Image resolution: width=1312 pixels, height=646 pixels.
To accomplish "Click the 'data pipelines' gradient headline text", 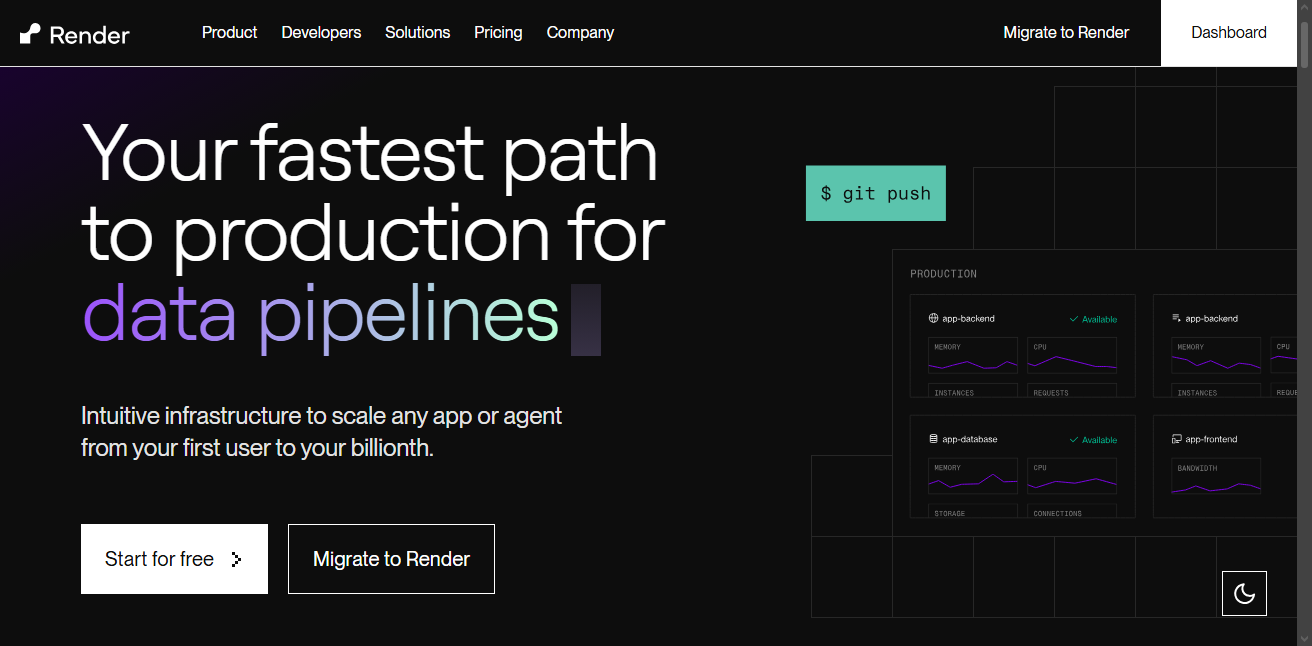I will 320,315.
